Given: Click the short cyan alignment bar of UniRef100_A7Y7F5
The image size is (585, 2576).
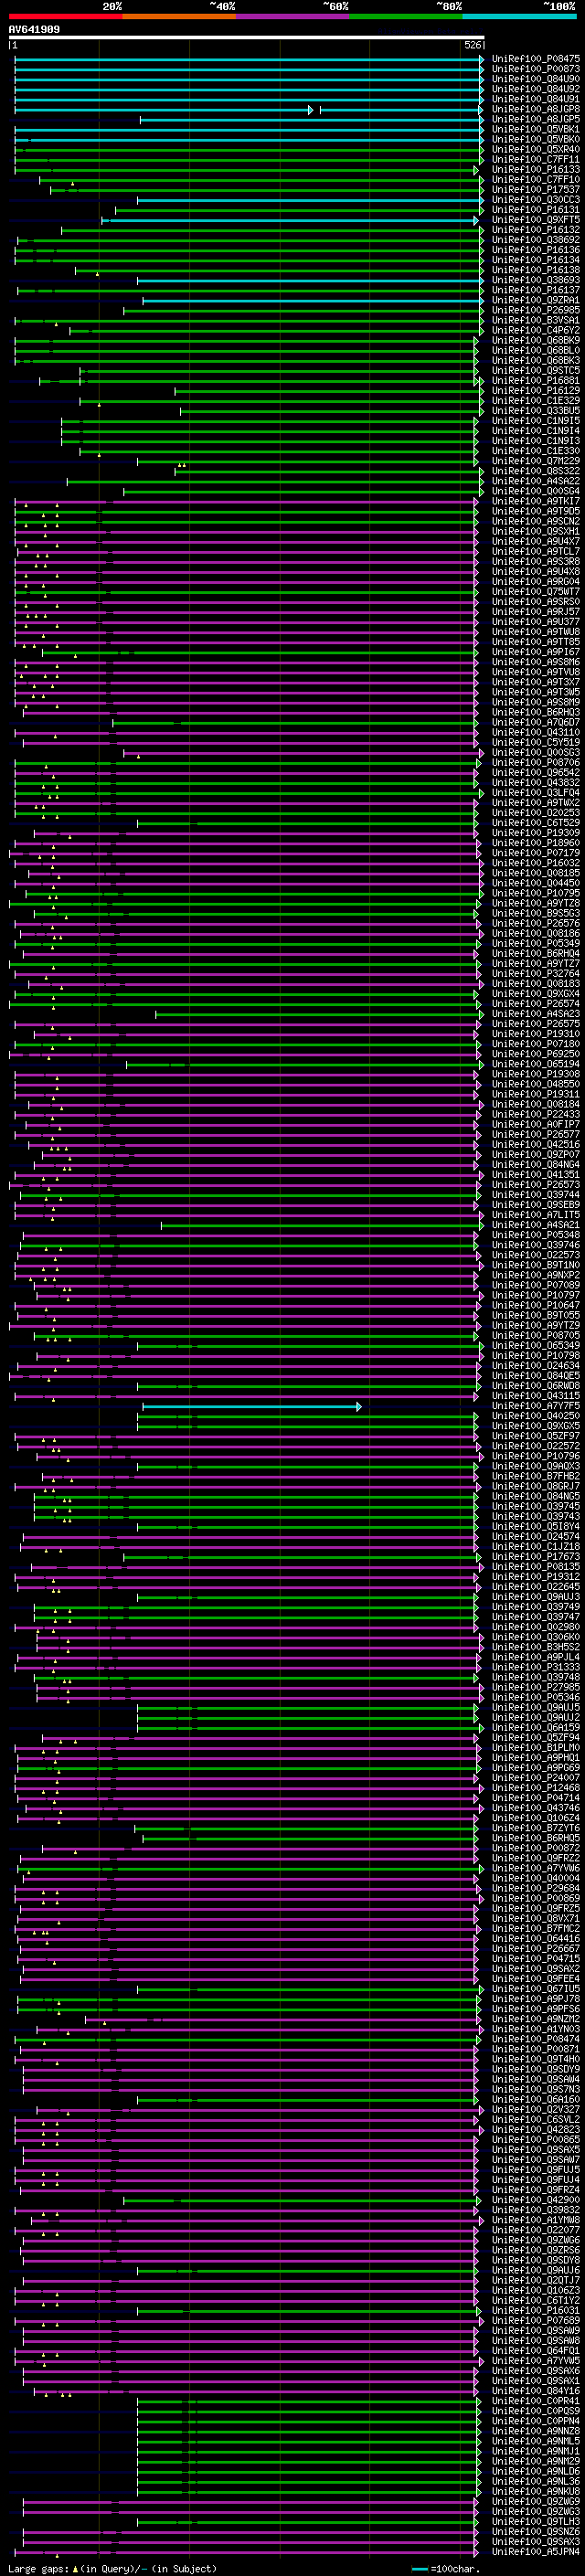Looking at the screenshot, I should 252,1407.
